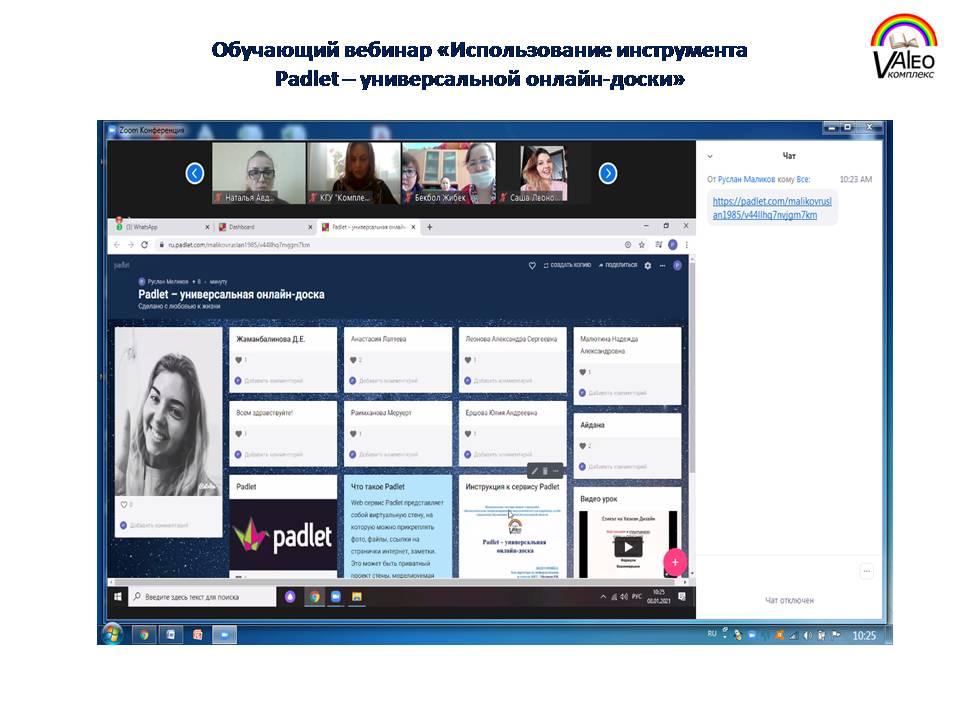The width and height of the screenshot is (960, 720).
Task: Go forward in the browser
Action: click(130, 245)
